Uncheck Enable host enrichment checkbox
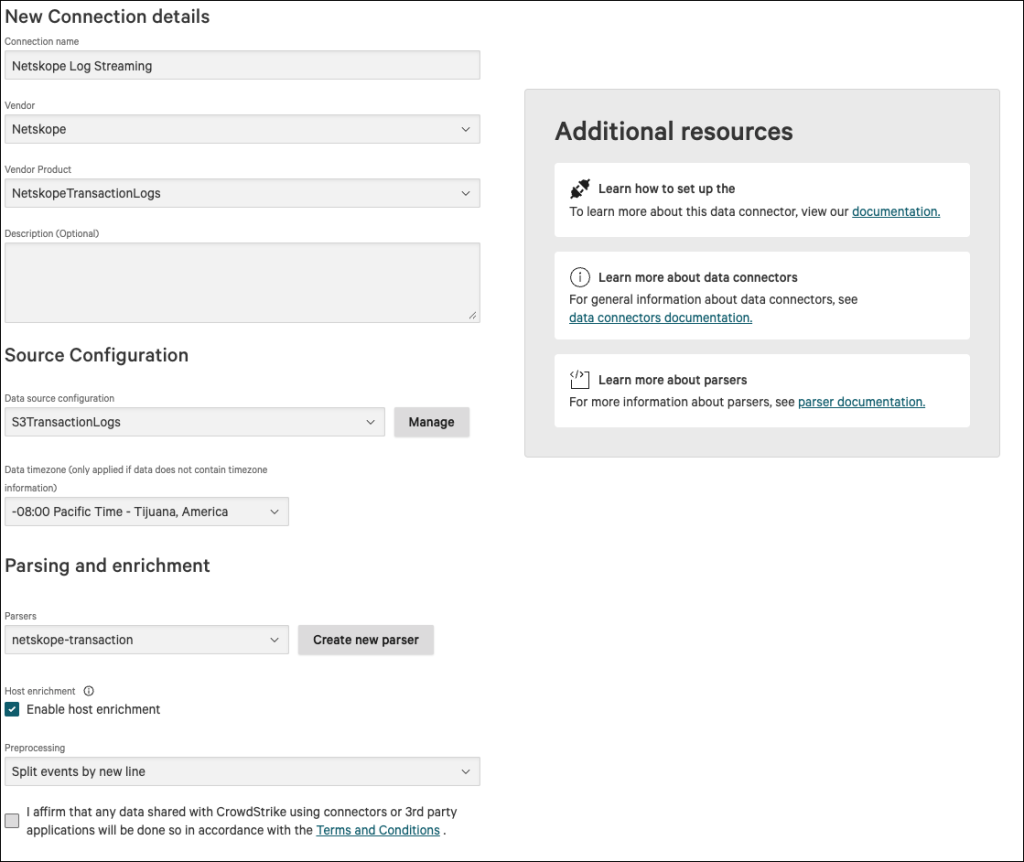 click(x=12, y=709)
